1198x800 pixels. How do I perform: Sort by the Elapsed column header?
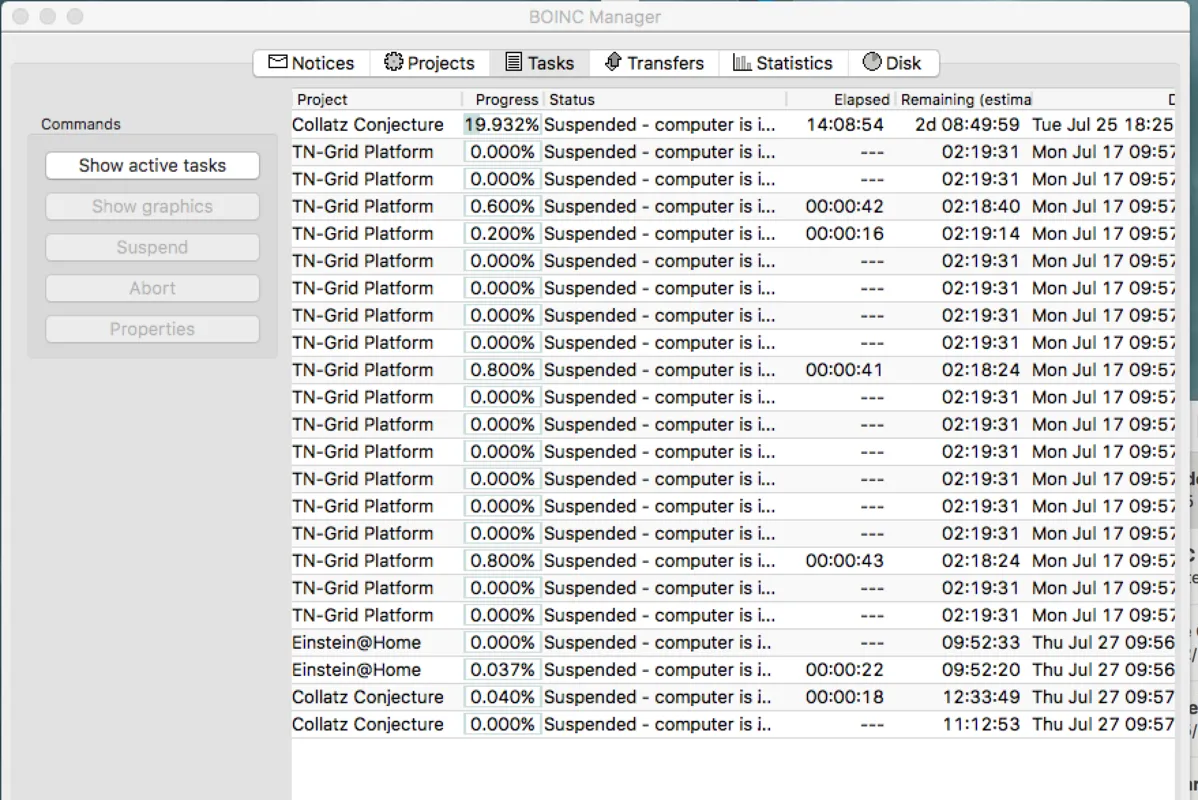point(840,99)
